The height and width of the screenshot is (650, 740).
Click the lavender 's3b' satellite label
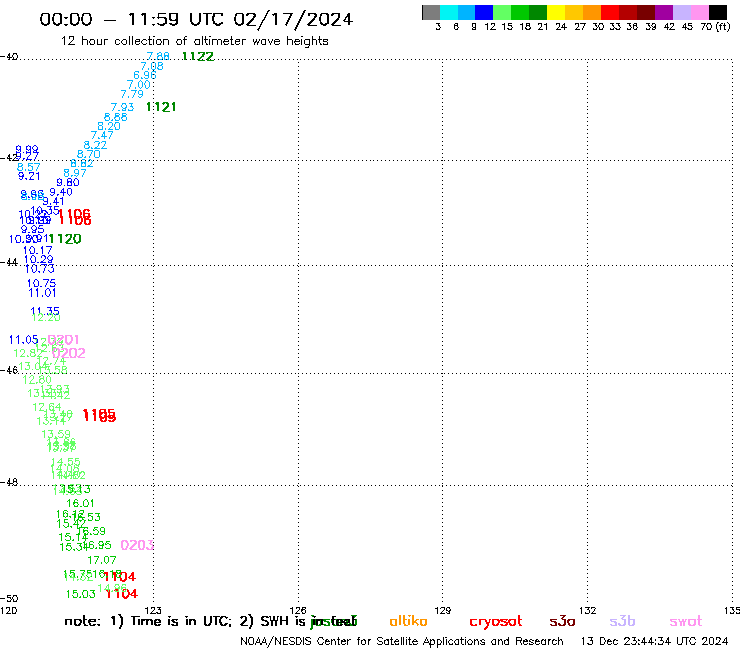click(x=622, y=621)
